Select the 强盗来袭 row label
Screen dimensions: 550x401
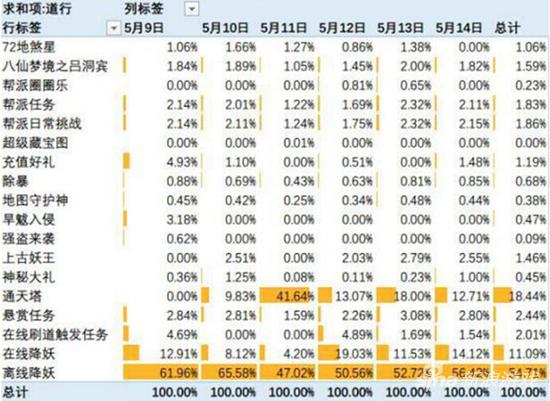click(29, 239)
